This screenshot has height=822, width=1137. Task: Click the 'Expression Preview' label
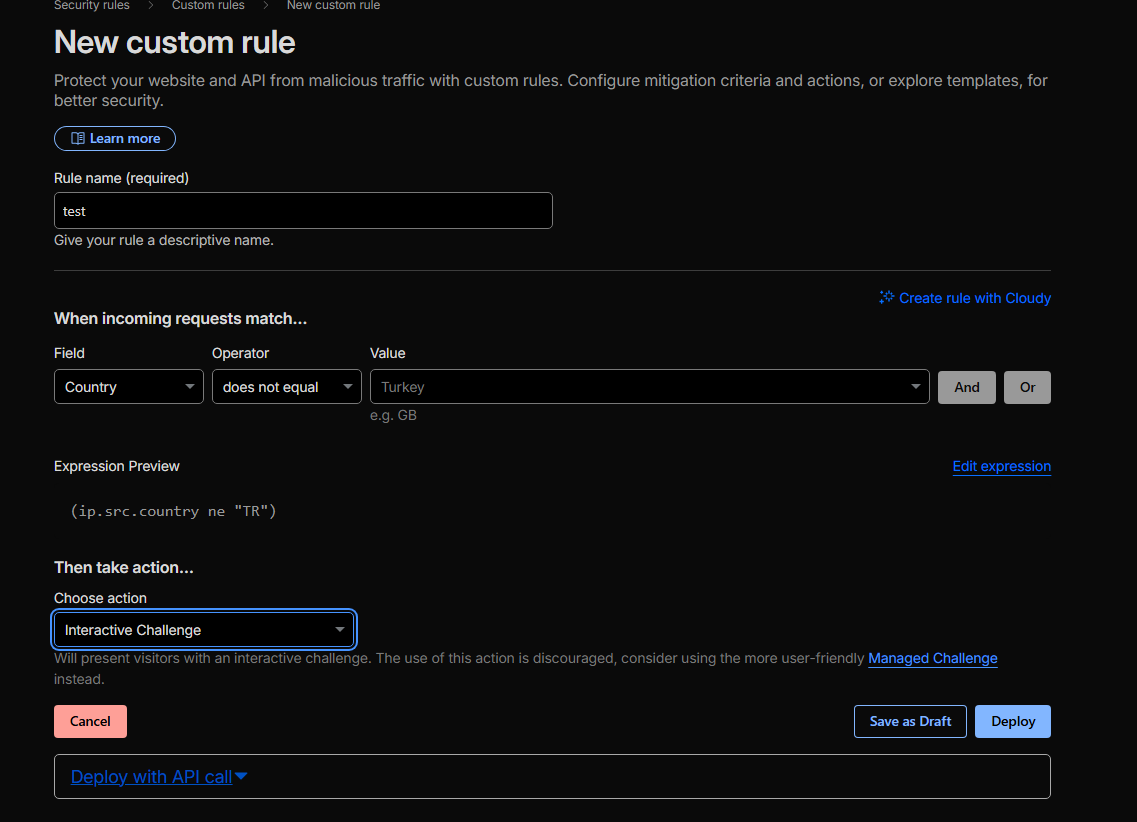click(x=117, y=466)
